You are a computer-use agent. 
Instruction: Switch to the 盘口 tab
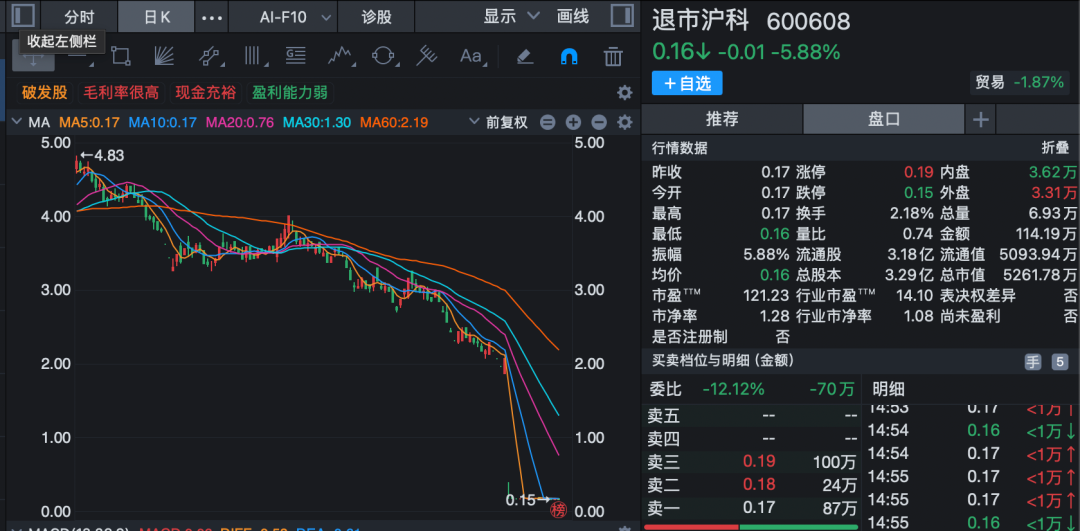(884, 120)
